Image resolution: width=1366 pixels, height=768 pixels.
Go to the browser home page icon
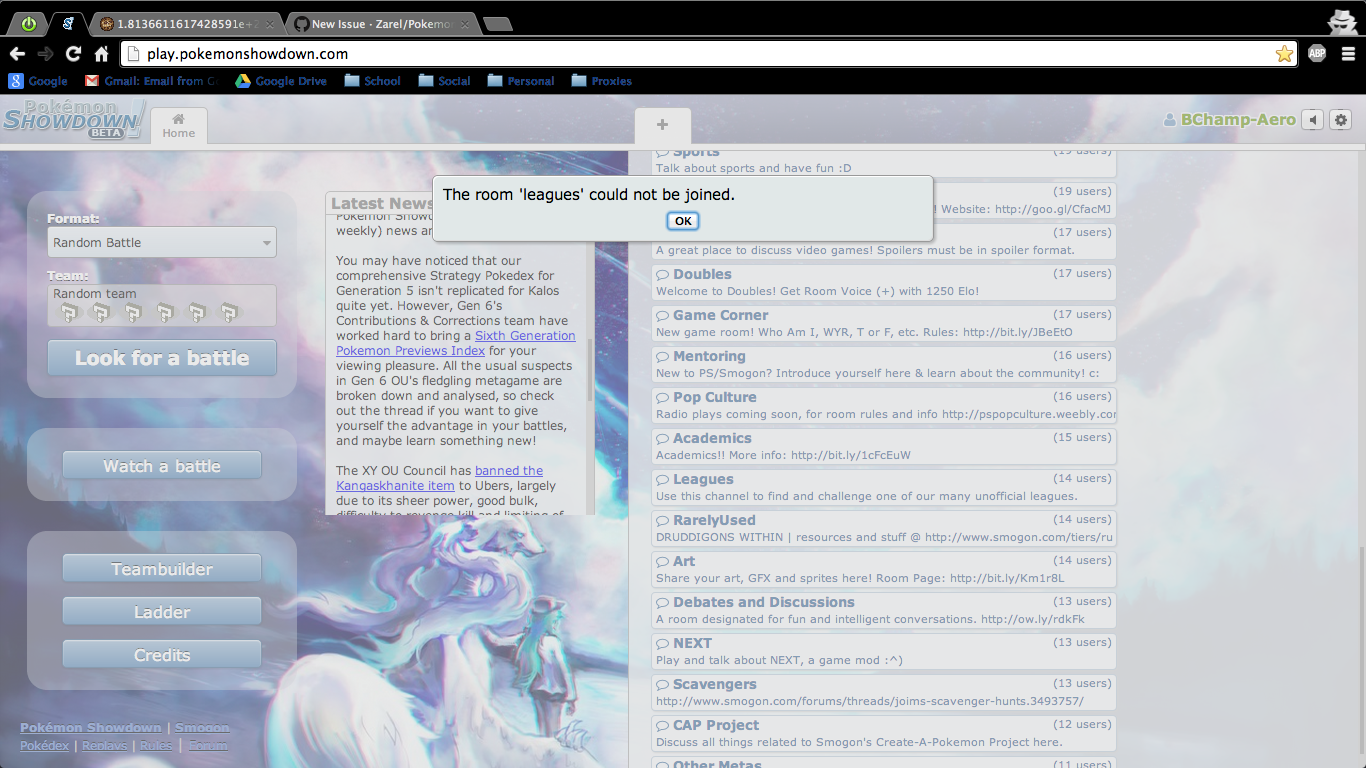pos(101,54)
